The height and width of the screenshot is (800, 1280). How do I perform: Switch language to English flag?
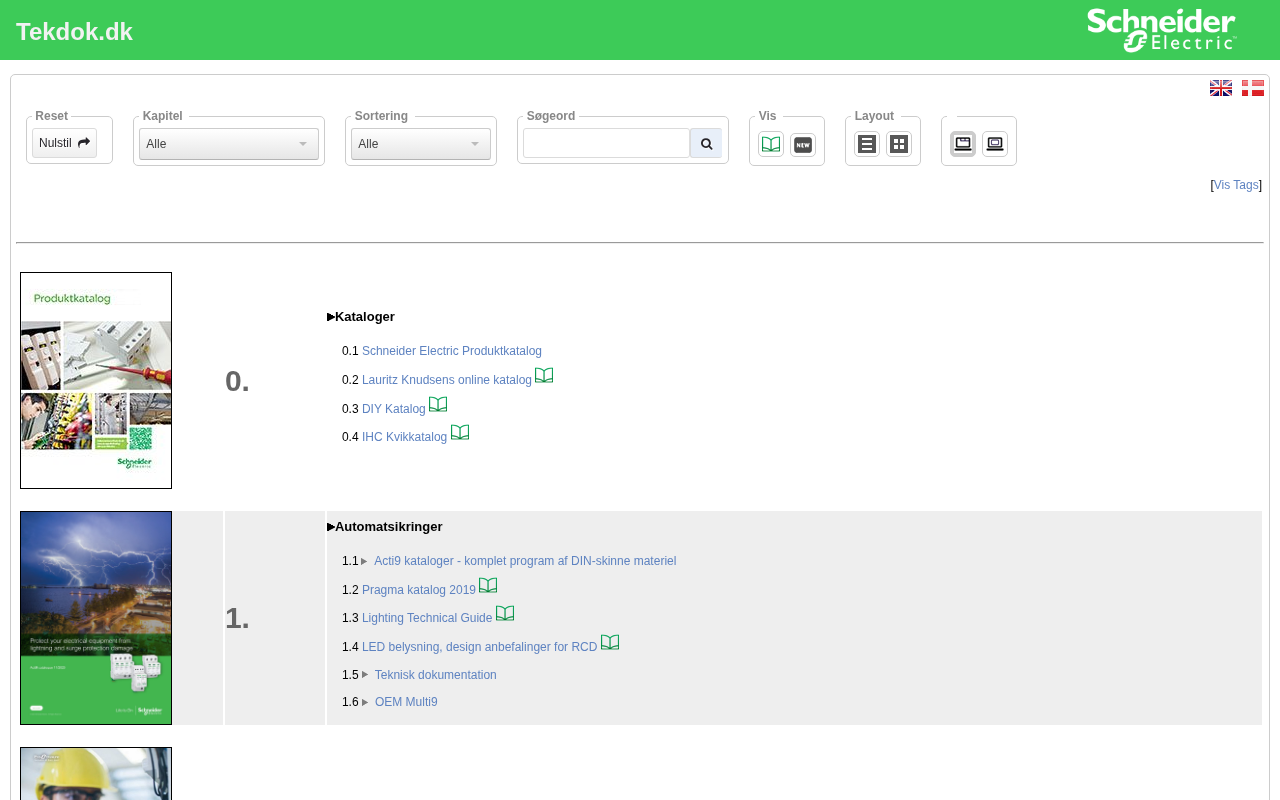pyautogui.click(x=1220, y=88)
